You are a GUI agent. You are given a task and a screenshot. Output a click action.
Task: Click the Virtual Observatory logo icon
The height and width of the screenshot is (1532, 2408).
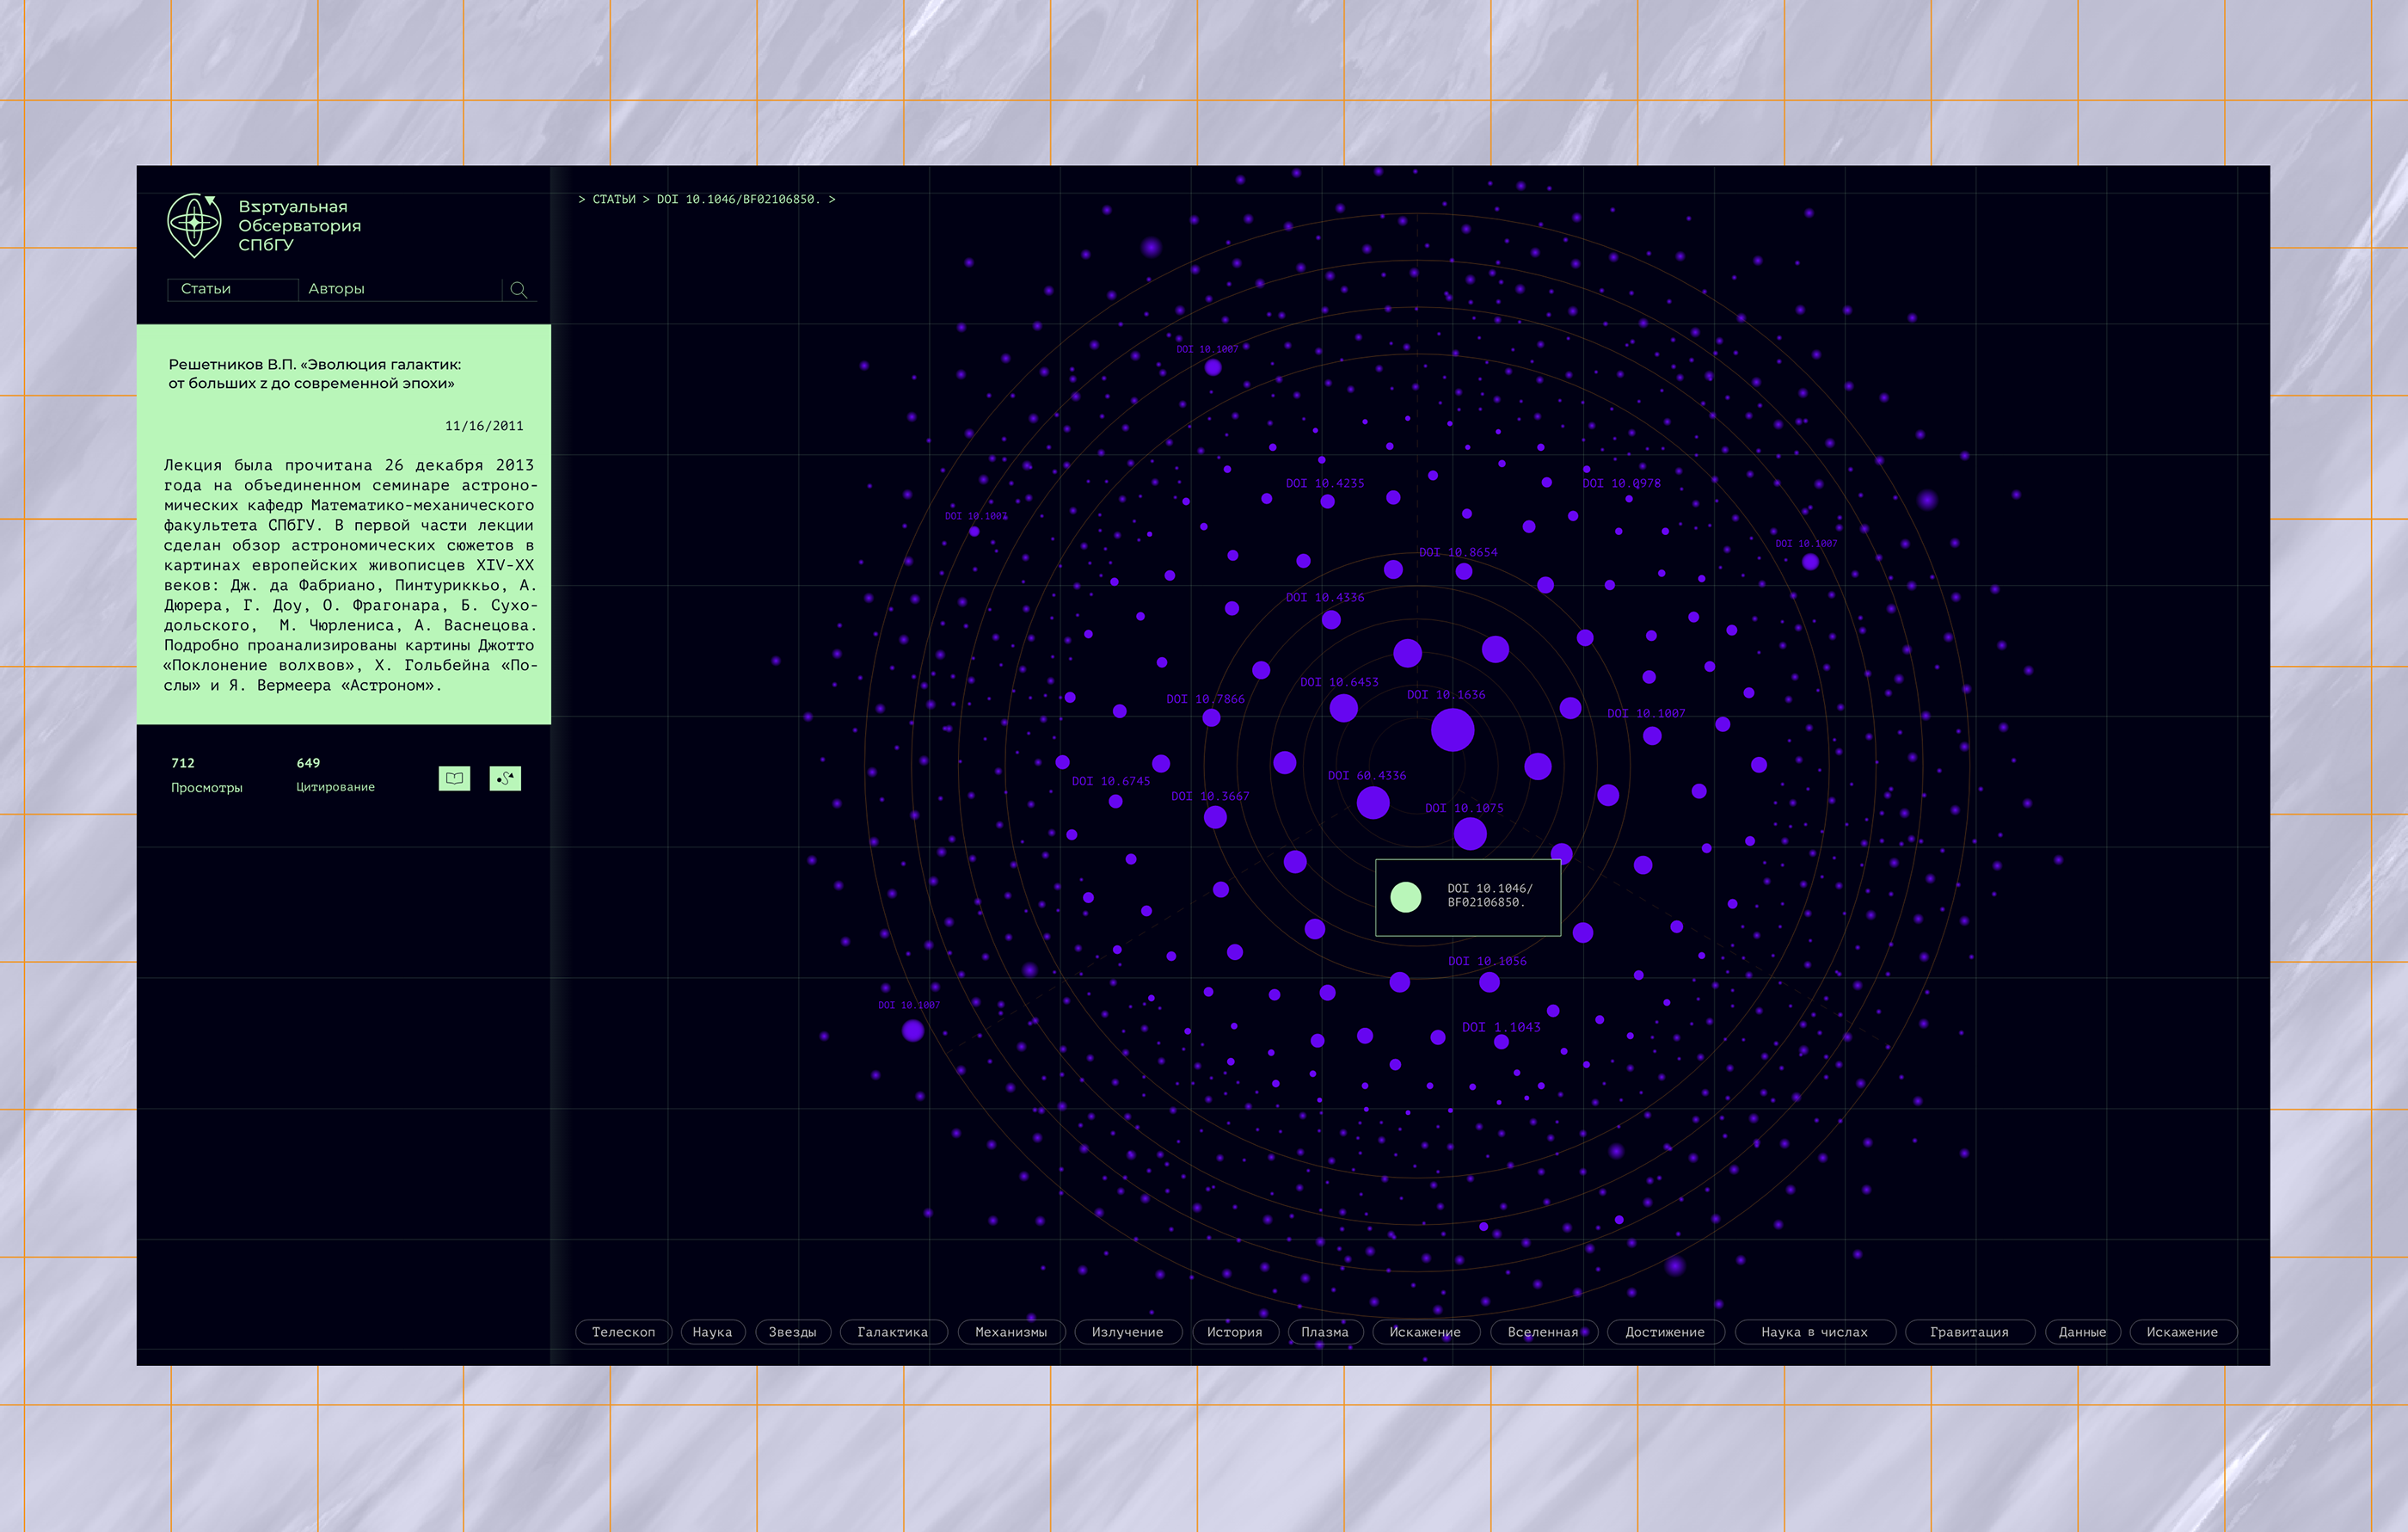pos(194,224)
